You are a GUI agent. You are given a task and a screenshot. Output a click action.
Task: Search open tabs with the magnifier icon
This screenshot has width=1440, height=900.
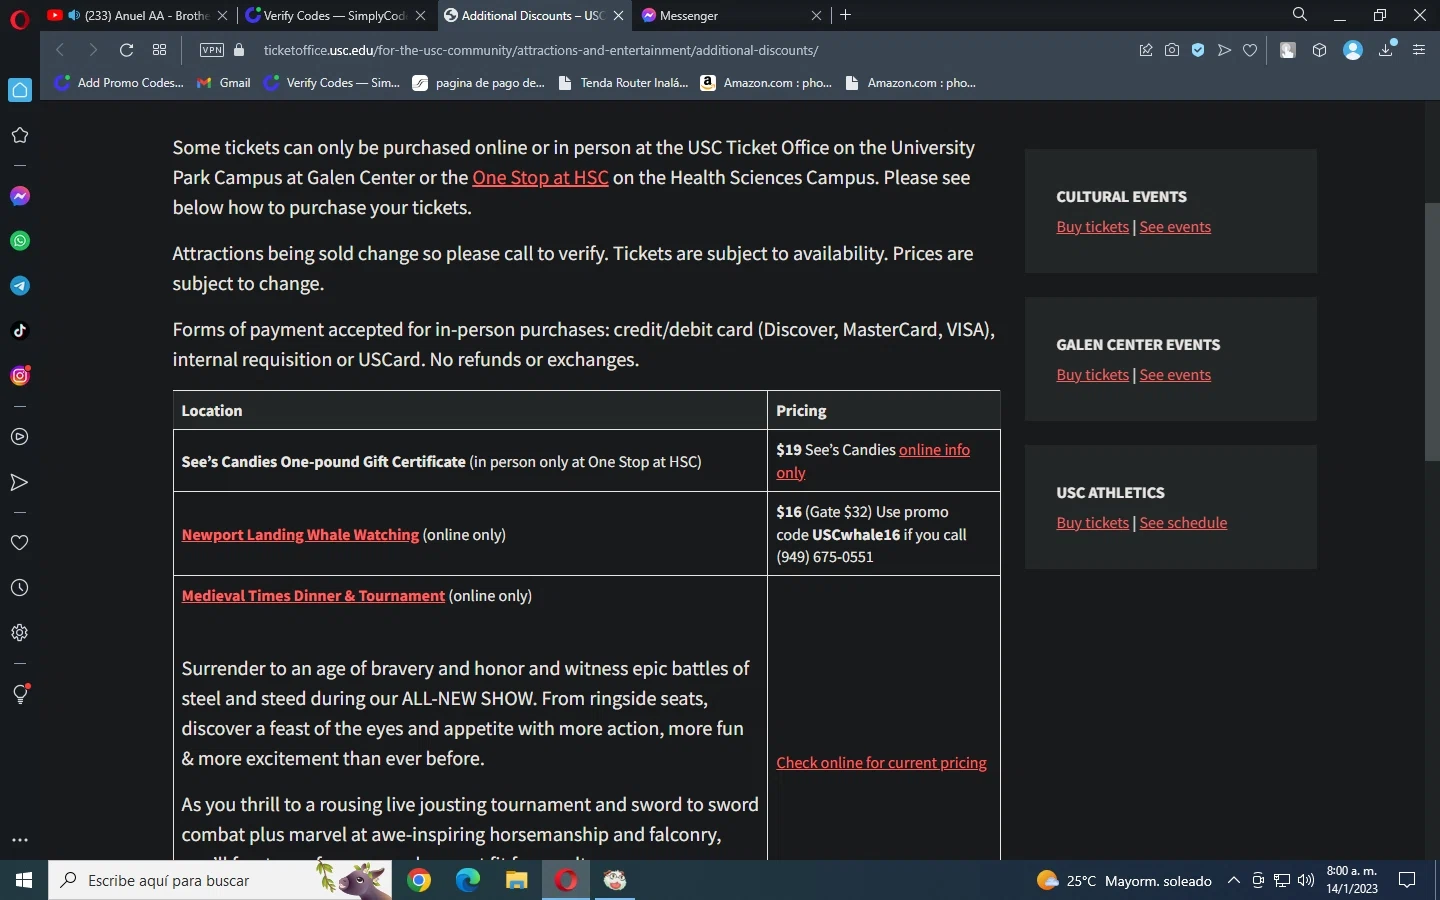click(x=1300, y=15)
